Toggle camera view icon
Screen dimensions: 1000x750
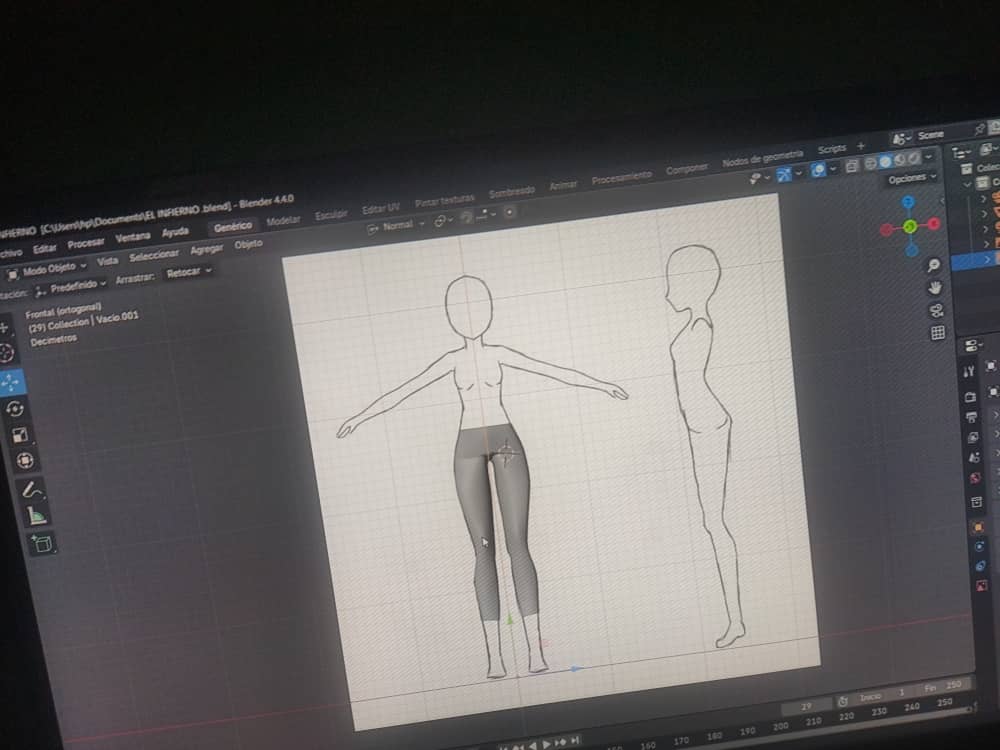936,311
